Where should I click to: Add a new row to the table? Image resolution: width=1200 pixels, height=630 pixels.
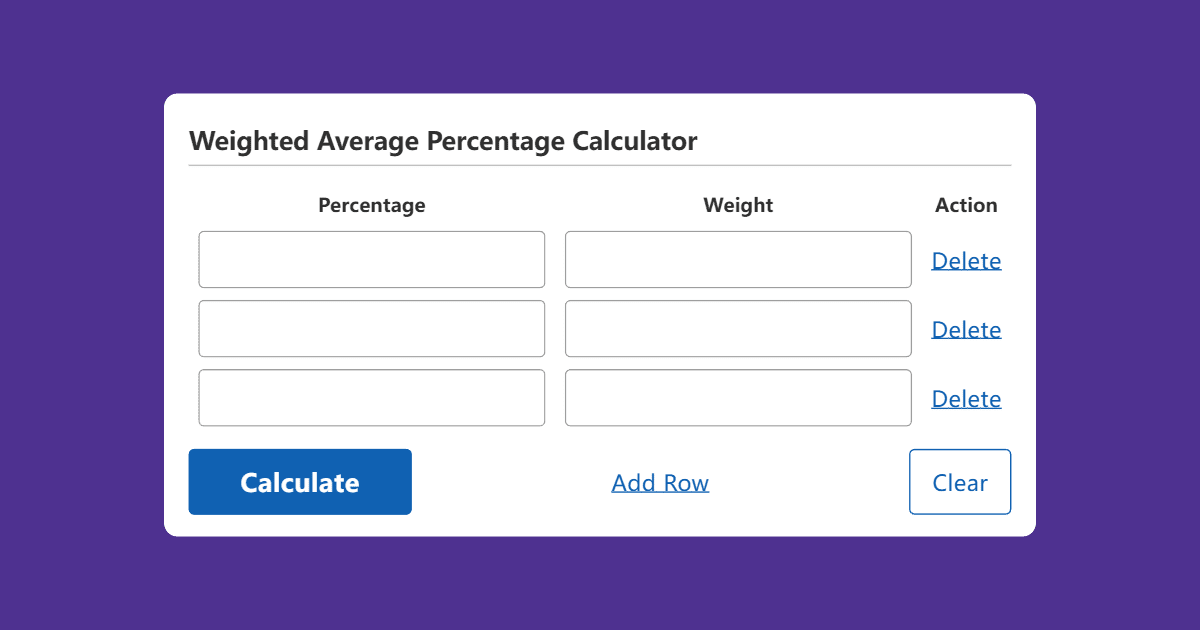click(x=660, y=482)
